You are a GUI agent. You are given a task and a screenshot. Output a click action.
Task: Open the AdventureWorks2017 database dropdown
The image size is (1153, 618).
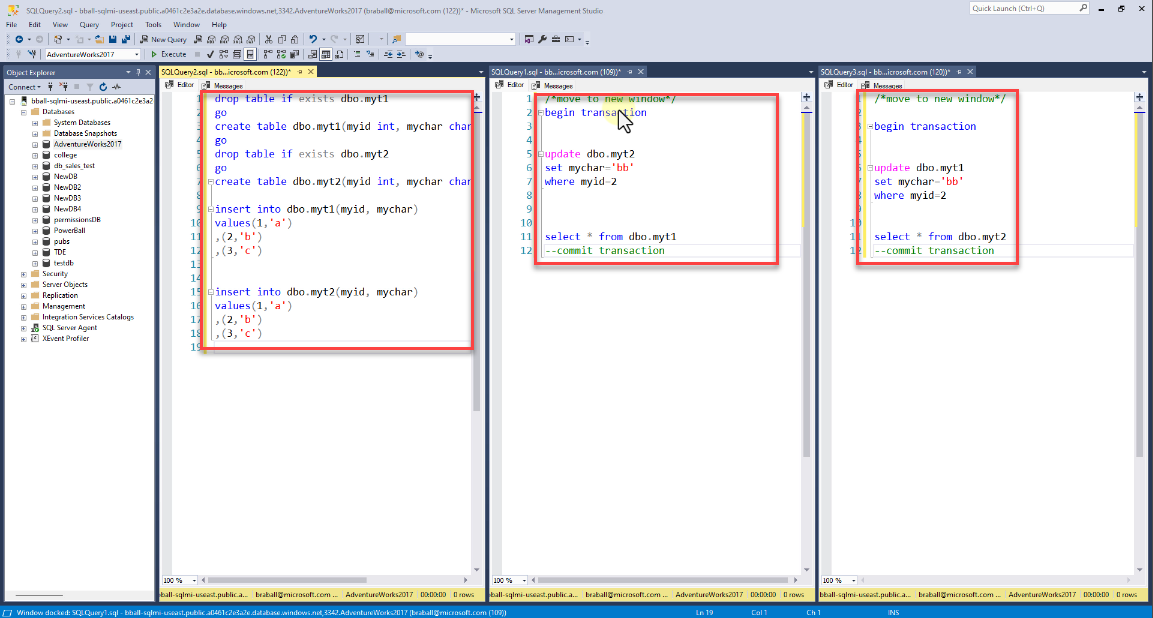[136, 54]
